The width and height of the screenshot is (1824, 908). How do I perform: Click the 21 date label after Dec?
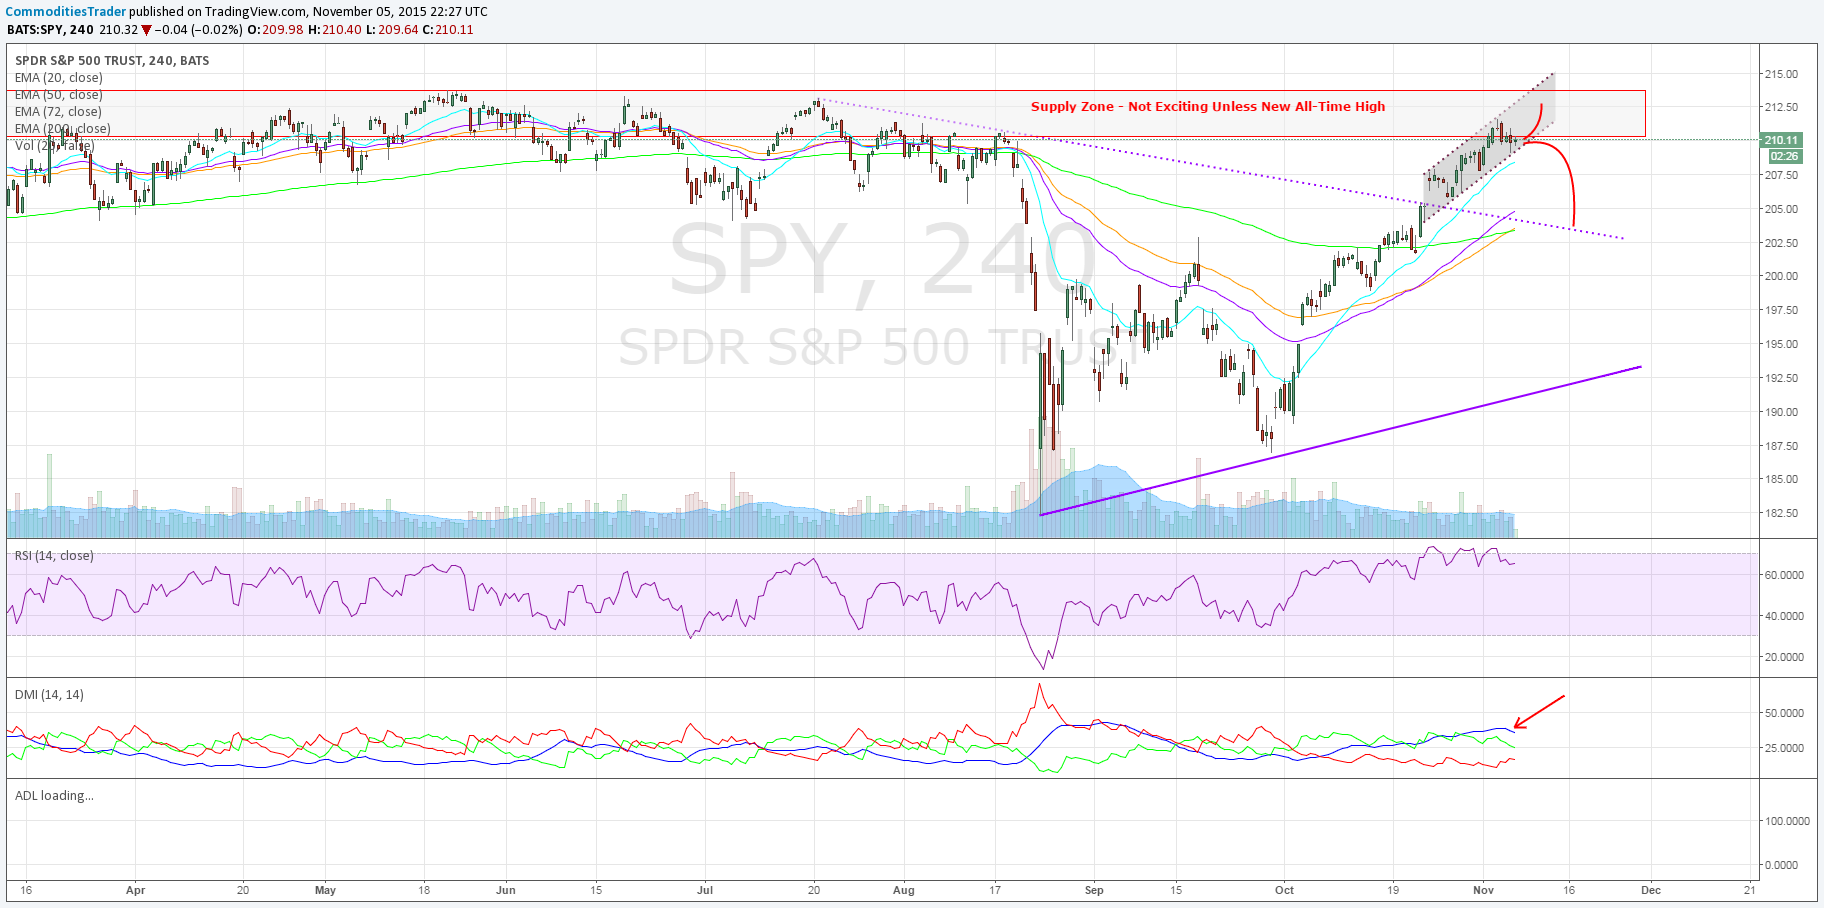point(1749,890)
